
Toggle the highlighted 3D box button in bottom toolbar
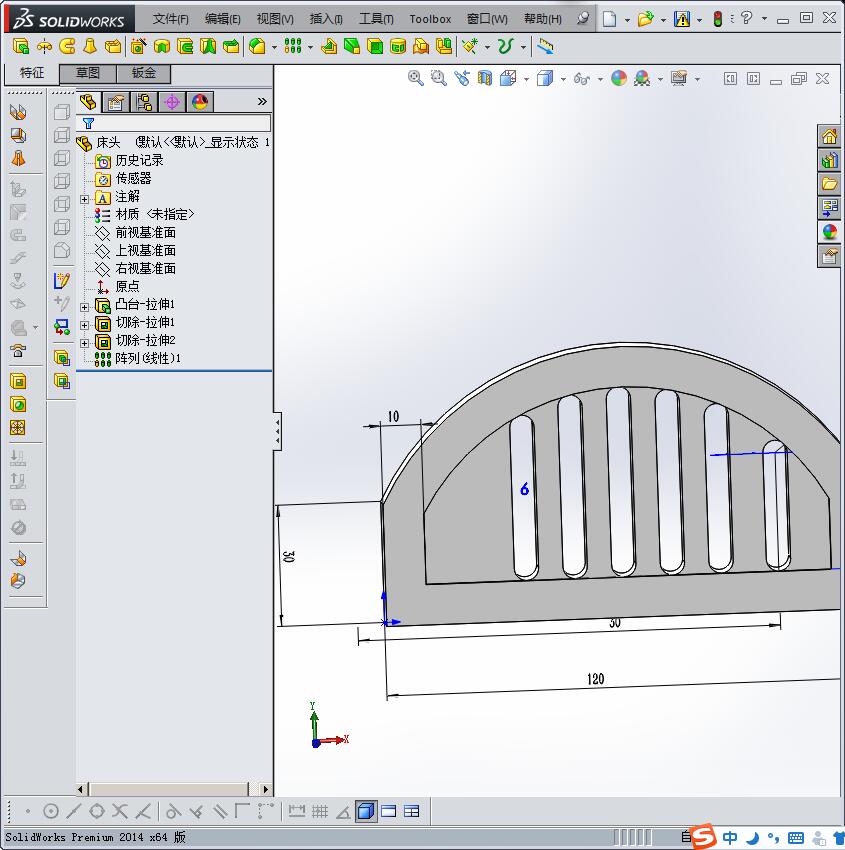[366, 811]
